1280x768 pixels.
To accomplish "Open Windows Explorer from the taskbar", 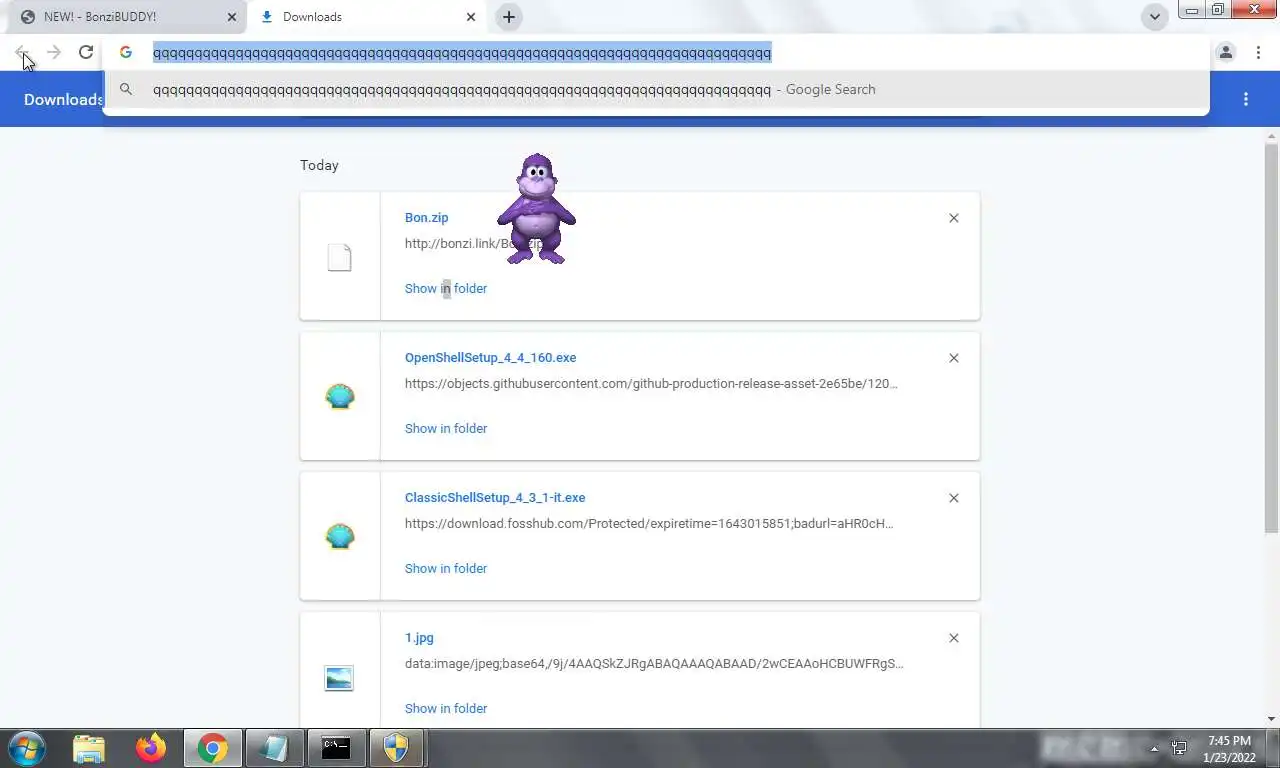I will pyautogui.click(x=89, y=748).
